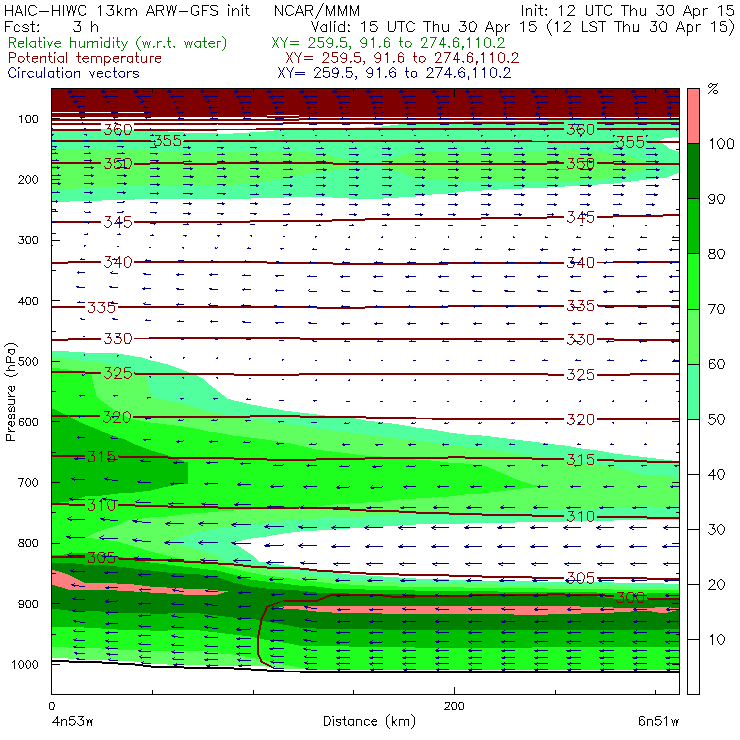This screenshot has width=740, height=740.
Task: Click the white 40–50% color bar segment
Action: (693, 446)
